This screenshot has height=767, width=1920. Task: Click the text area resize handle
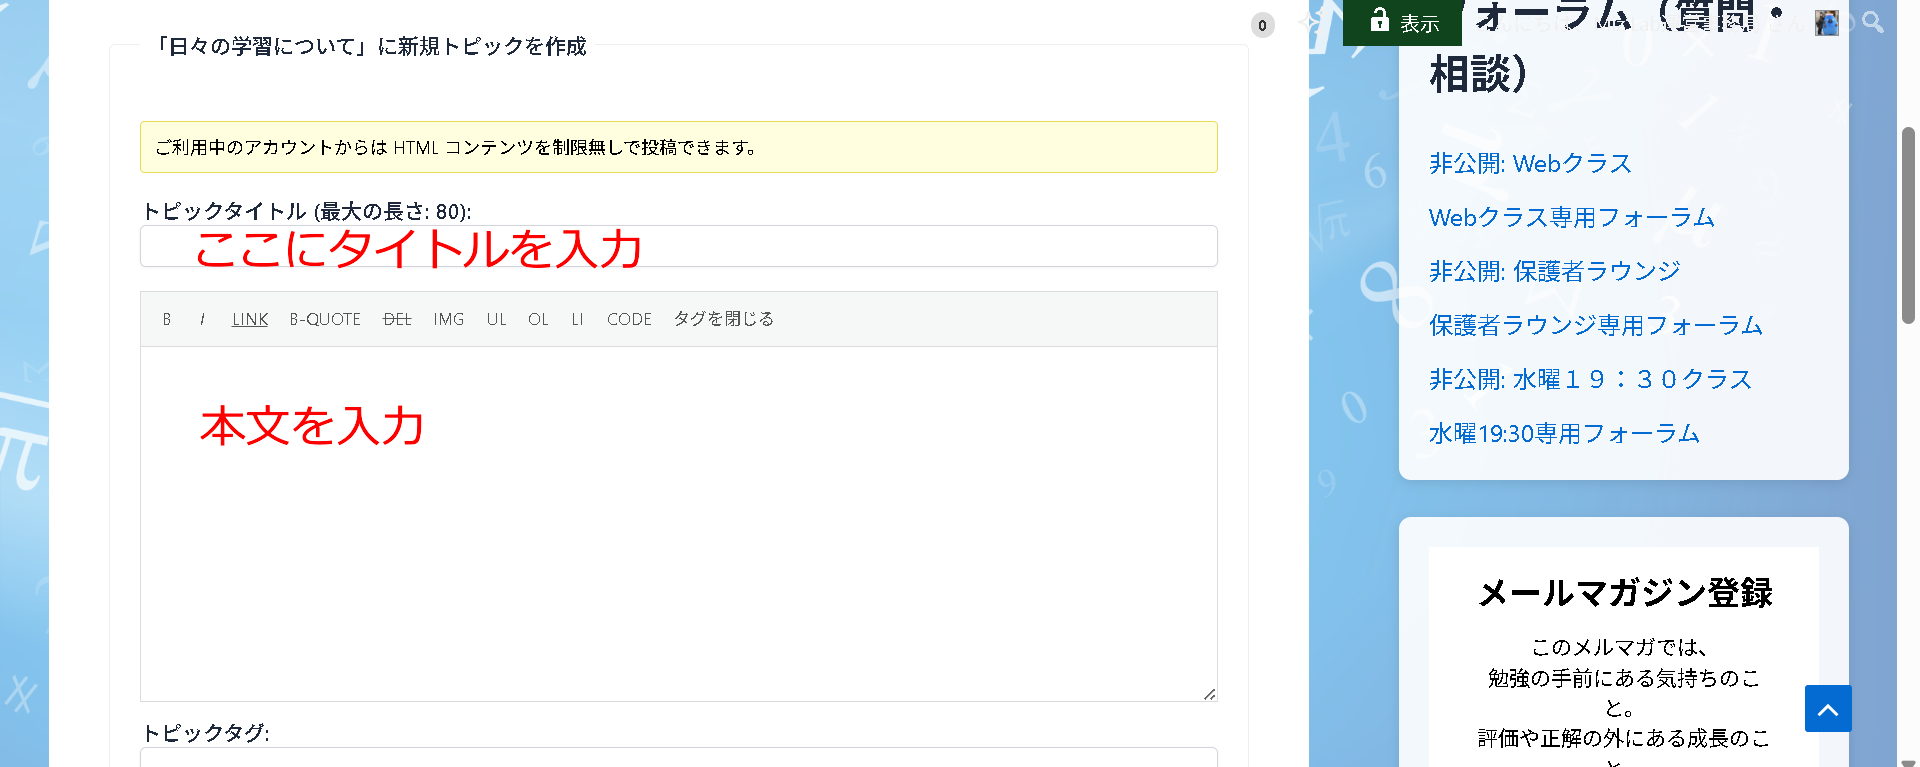(x=1209, y=694)
